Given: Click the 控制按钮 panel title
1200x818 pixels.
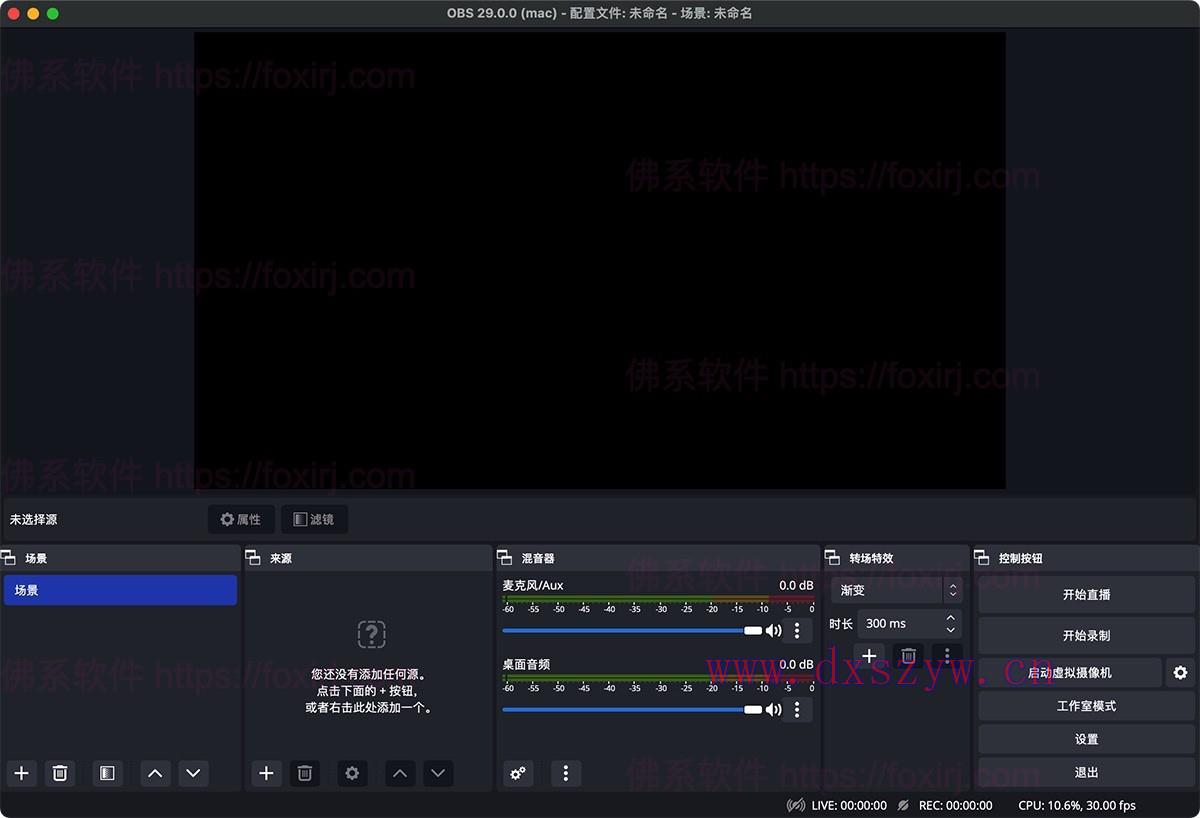Looking at the screenshot, I should [1020, 558].
